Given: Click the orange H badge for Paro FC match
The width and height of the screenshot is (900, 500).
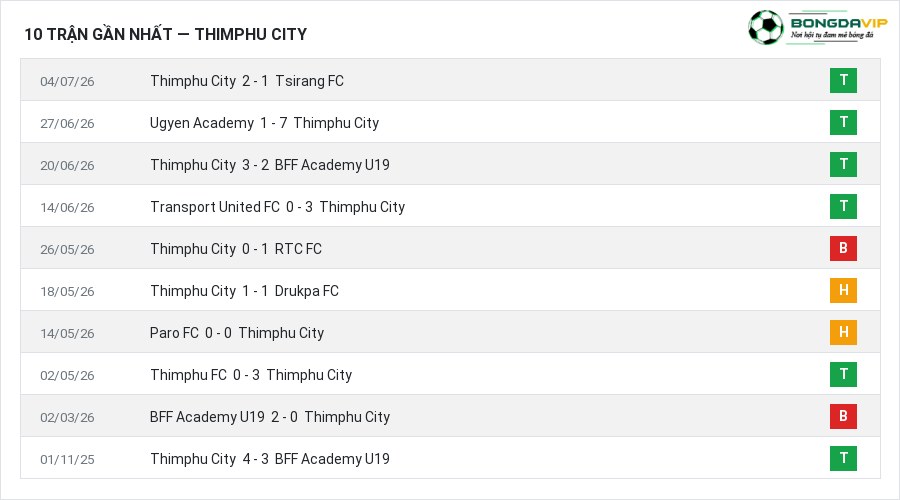Looking at the screenshot, I should [x=843, y=332].
